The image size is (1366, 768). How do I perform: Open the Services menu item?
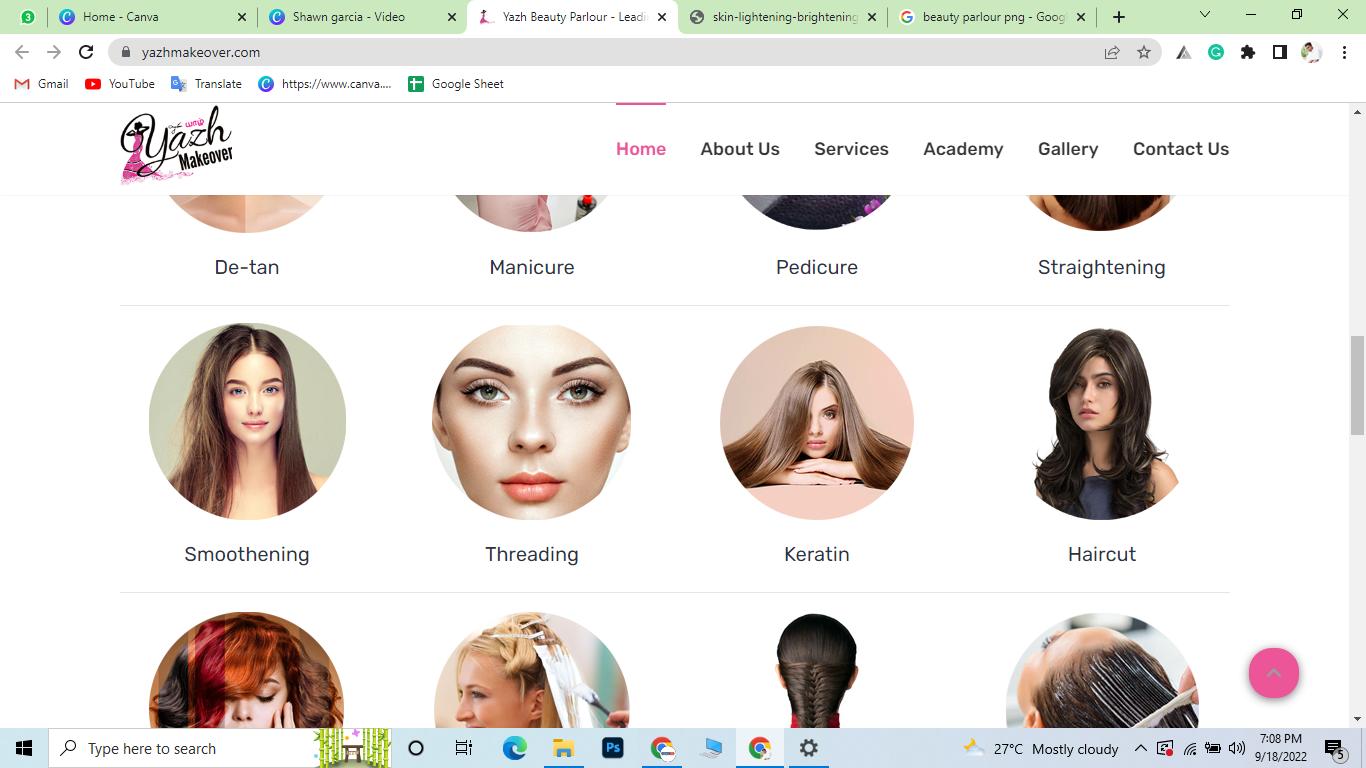[851, 149]
